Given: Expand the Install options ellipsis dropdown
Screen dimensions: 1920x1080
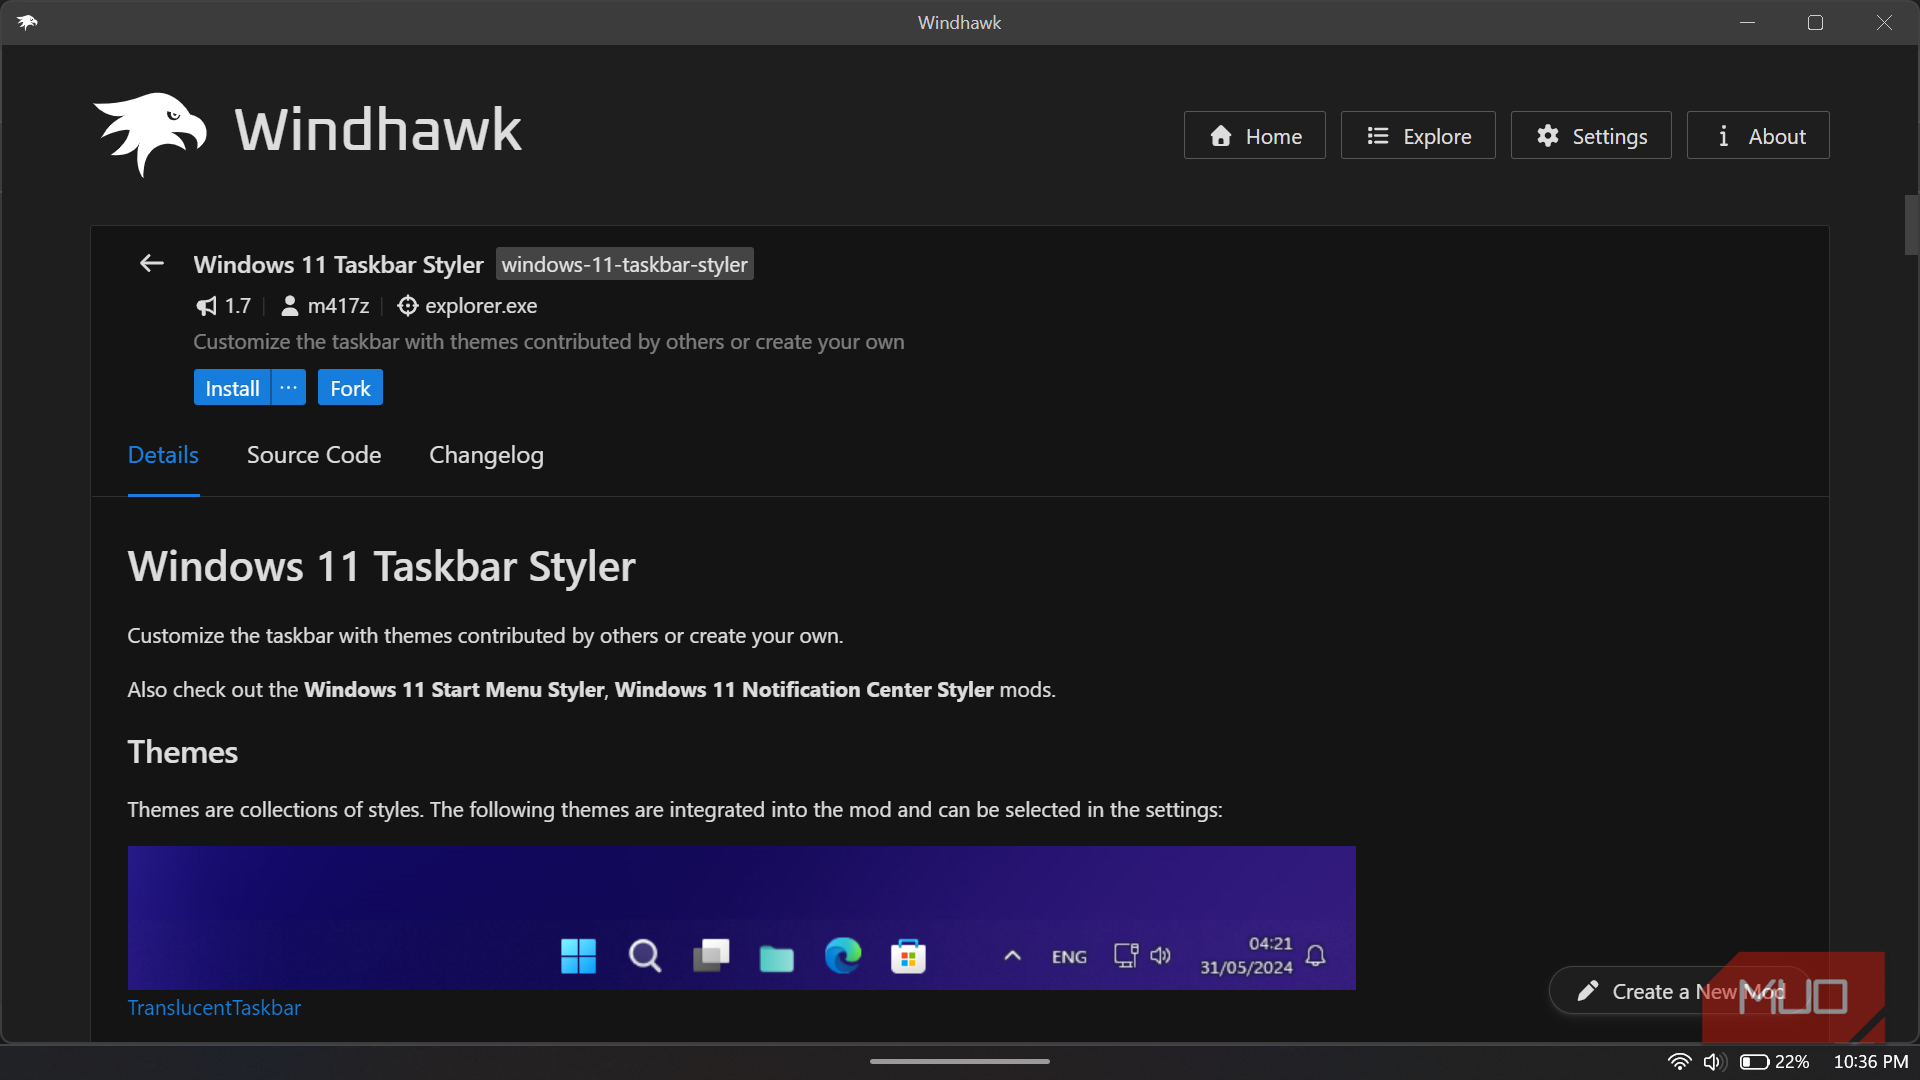Looking at the screenshot, I should tap(288, 388).
